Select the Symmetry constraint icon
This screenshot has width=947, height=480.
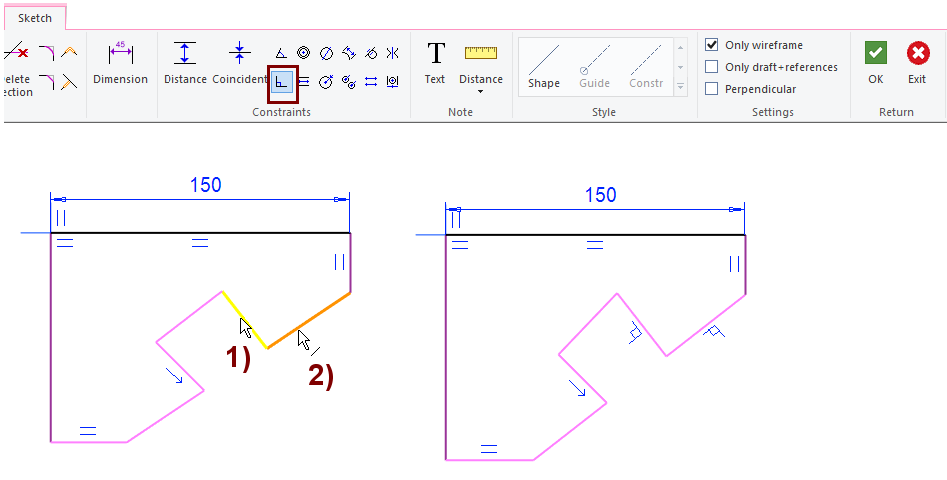pos(392,54)
